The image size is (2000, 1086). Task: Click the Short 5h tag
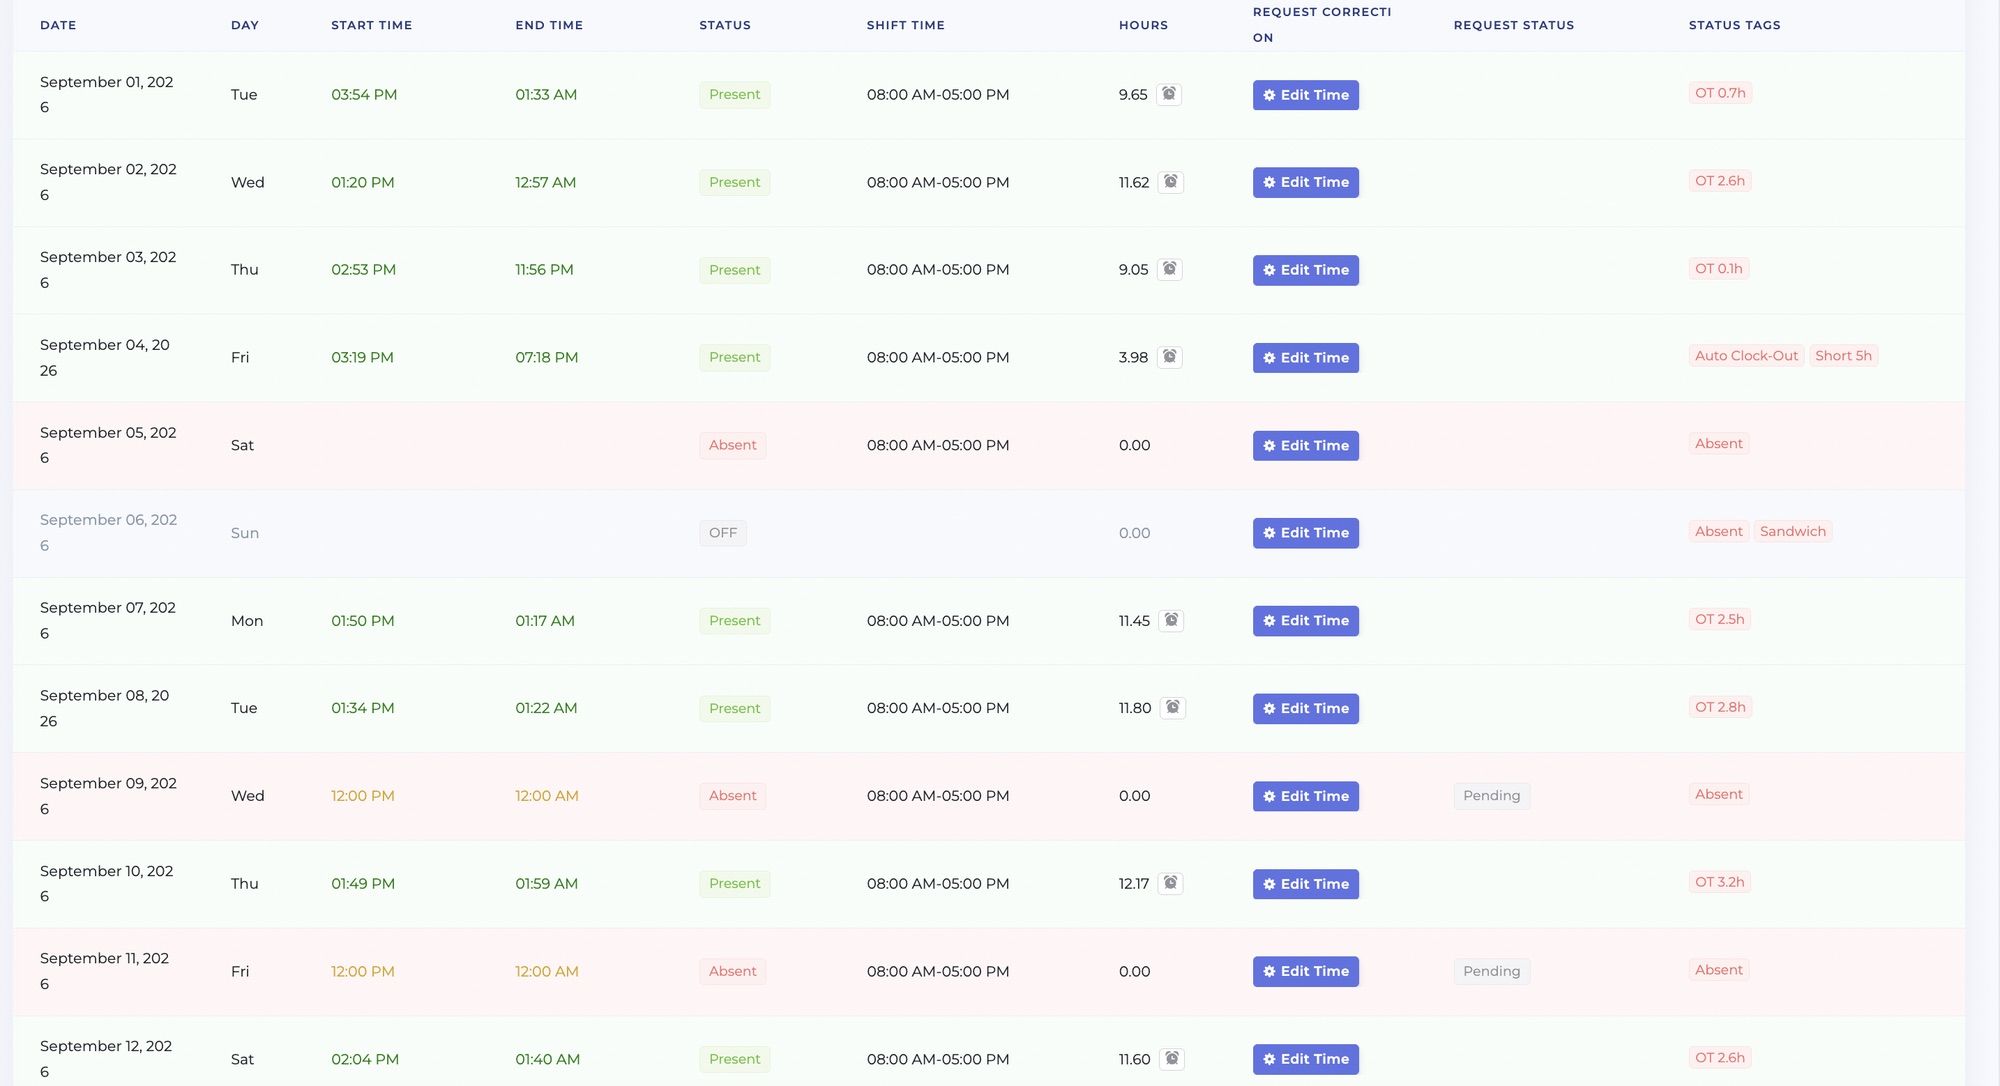click(1843, 356)
